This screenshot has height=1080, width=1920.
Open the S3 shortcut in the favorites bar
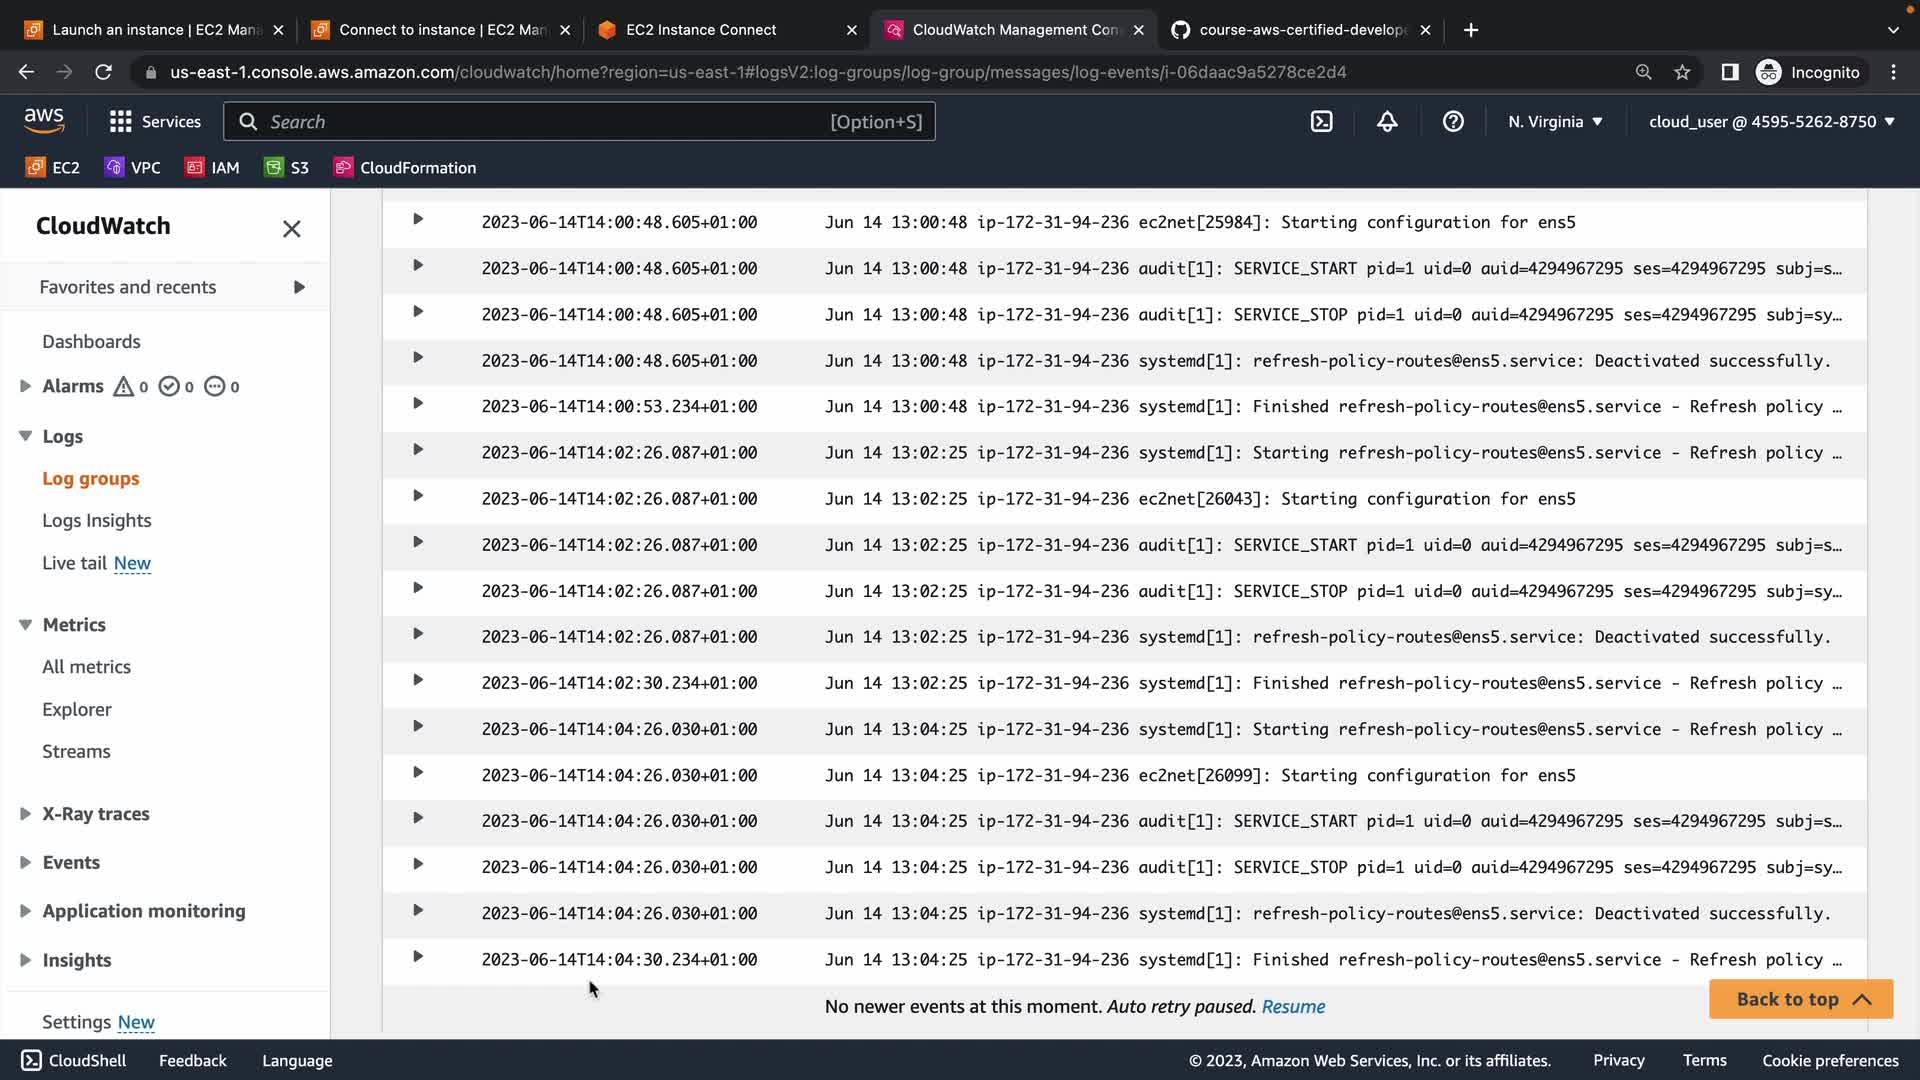(x=287, y=168)
